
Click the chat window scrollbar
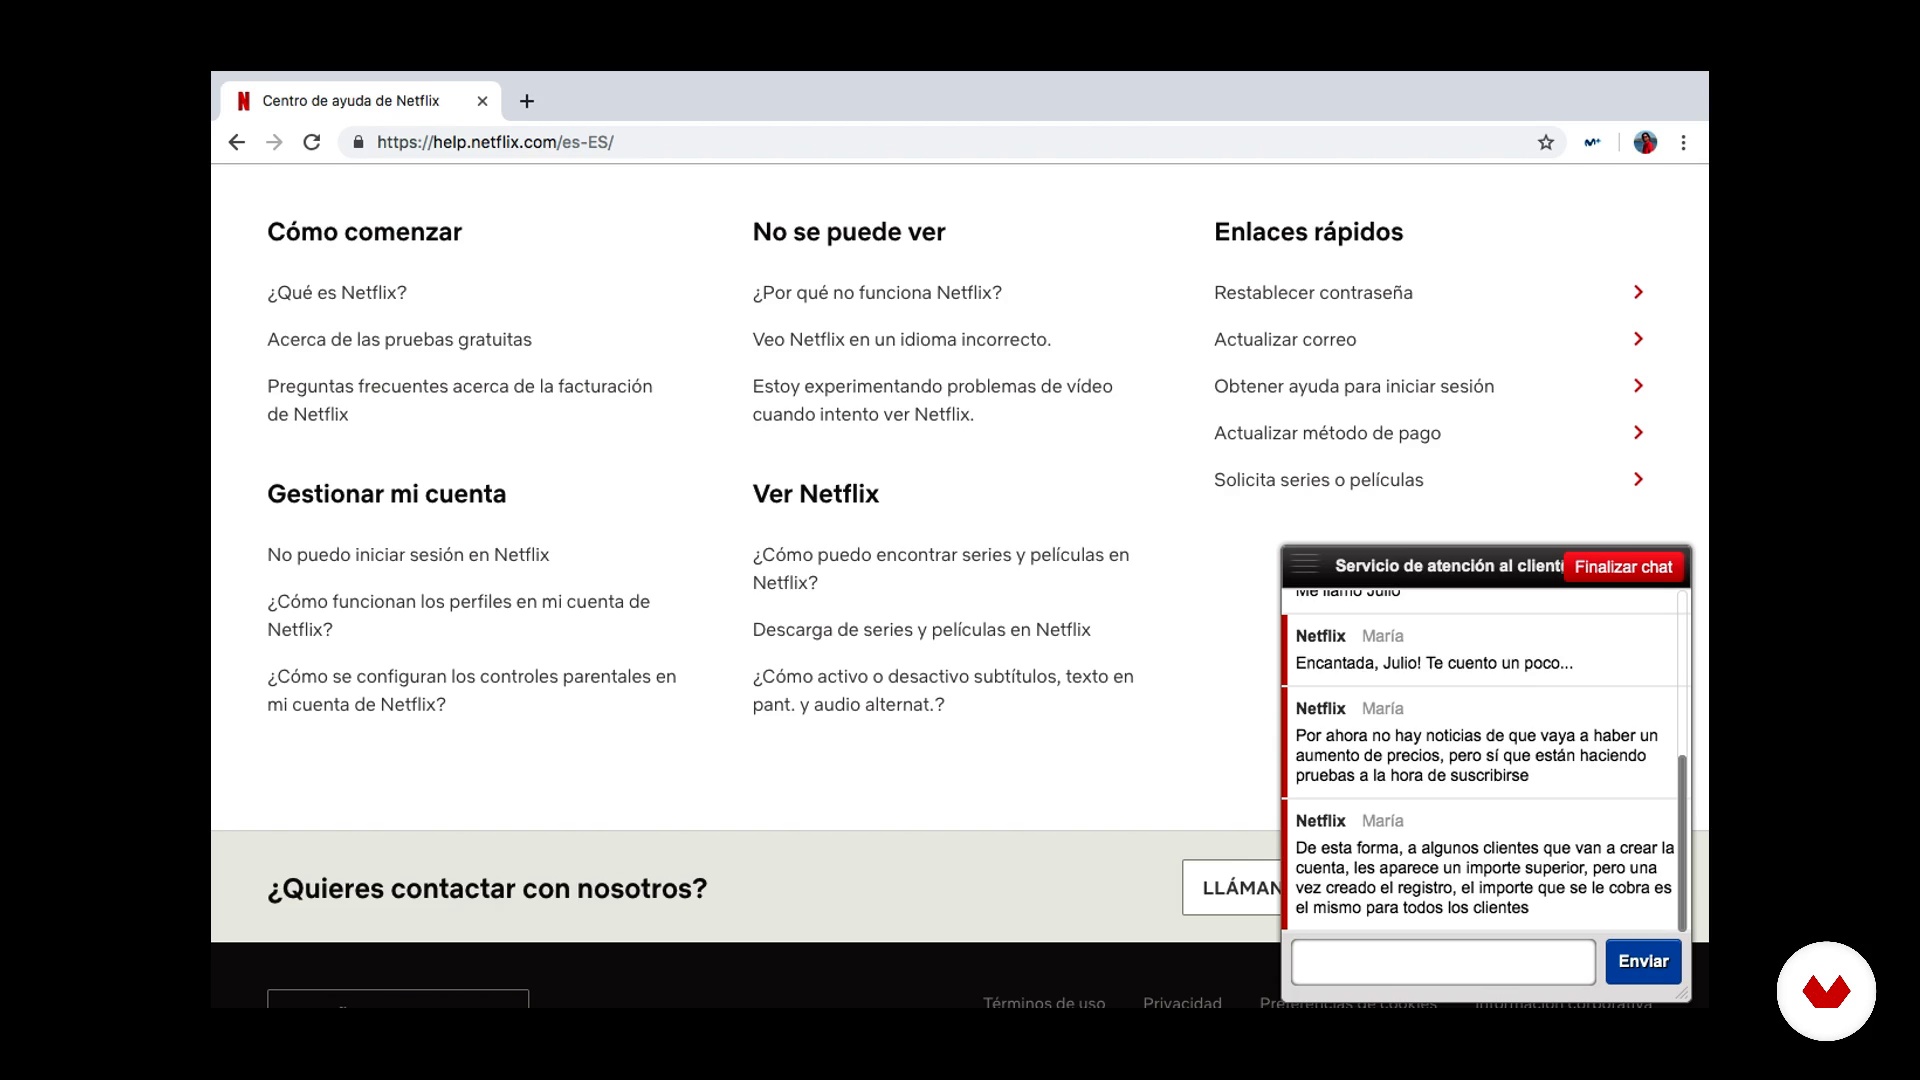point(1682,842)
